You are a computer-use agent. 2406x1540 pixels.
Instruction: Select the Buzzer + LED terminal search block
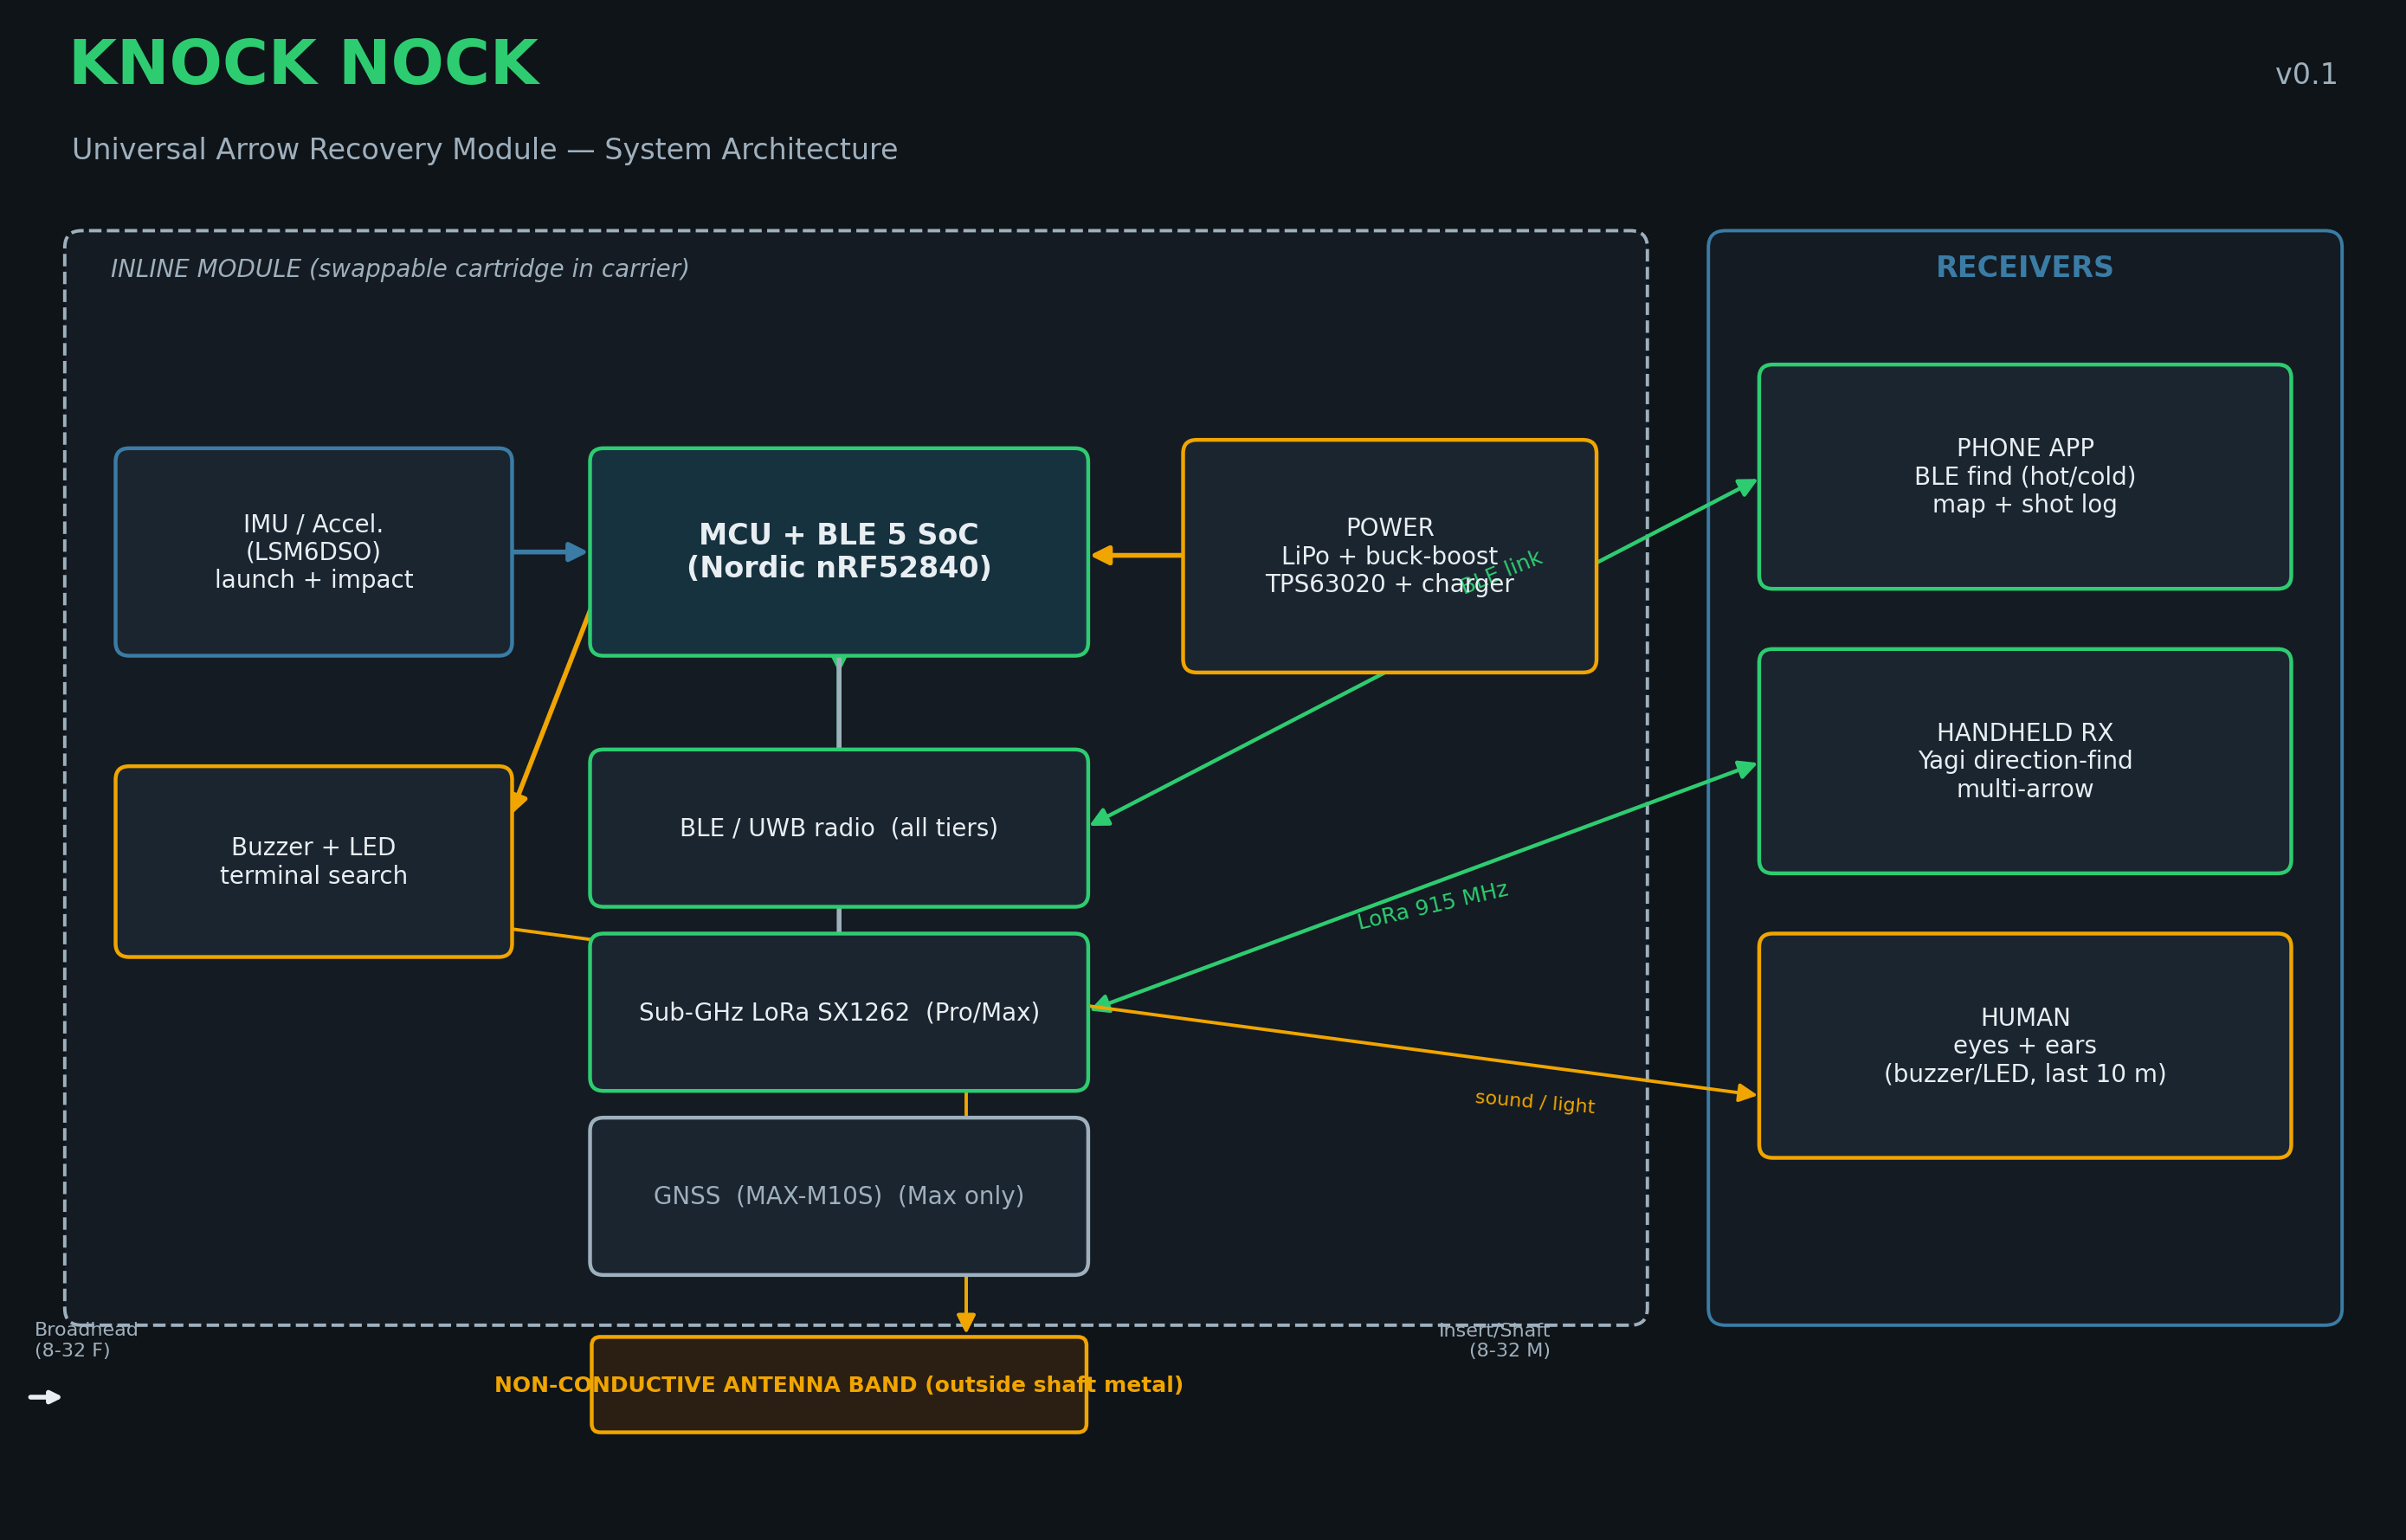click(314, 862)
